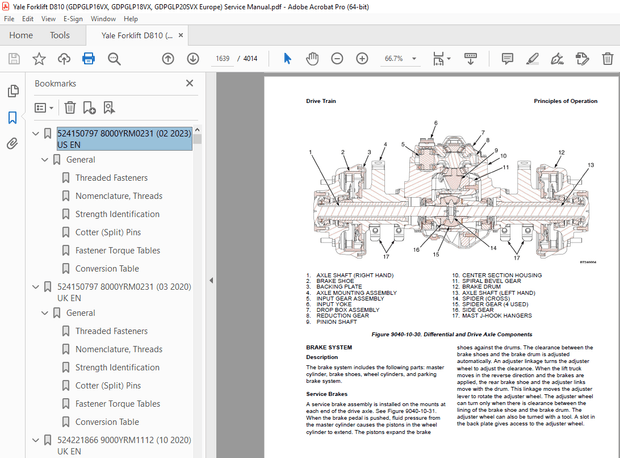Screen dimensions: 620x458
Task: Click the scrolling mode icon
Action: [x=470, y=59]
